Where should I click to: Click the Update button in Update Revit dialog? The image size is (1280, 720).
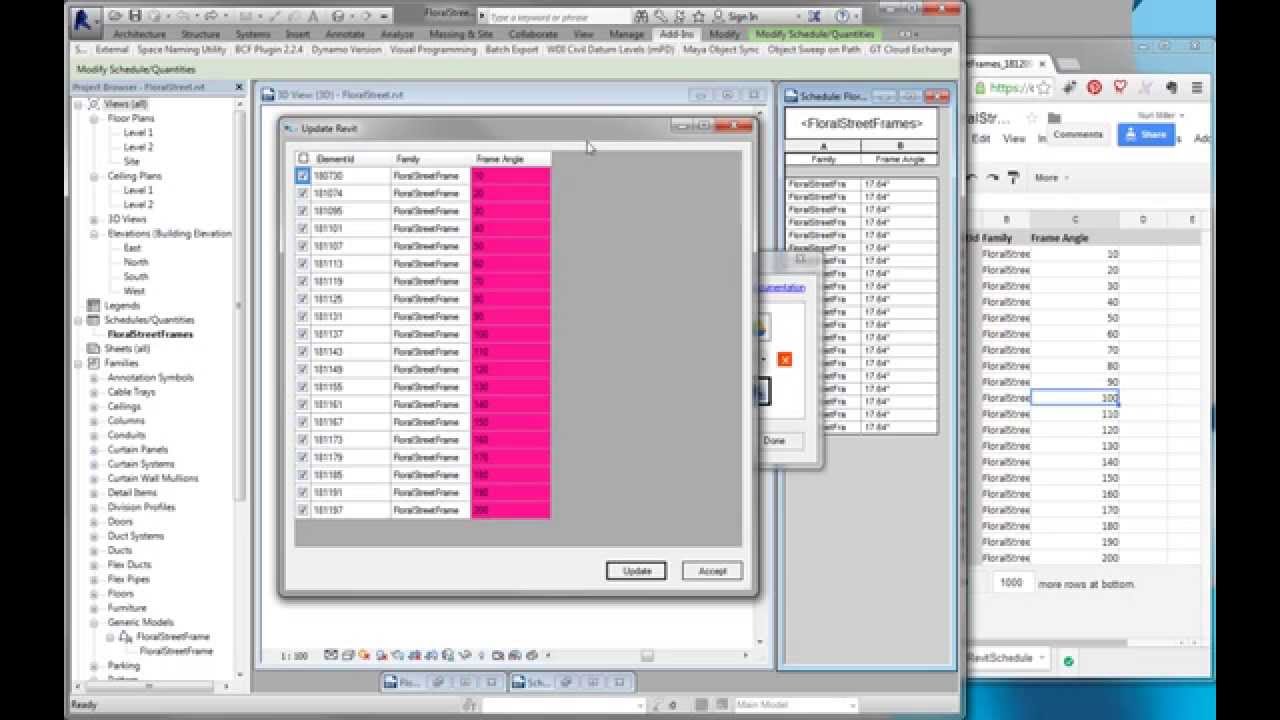637,571
